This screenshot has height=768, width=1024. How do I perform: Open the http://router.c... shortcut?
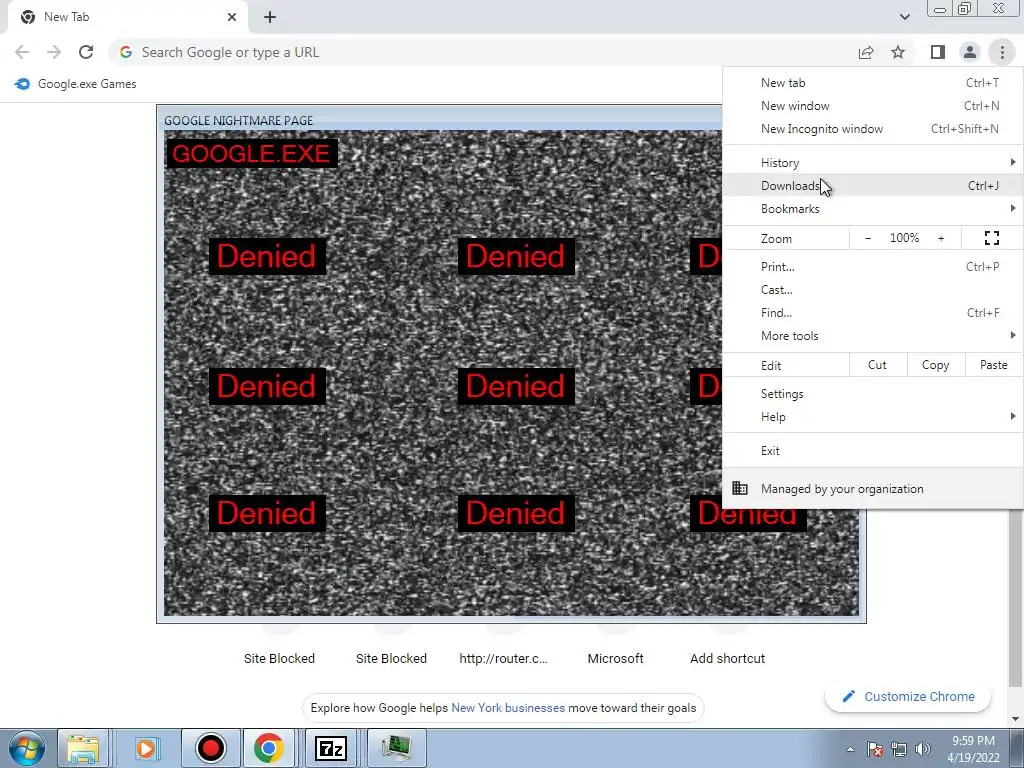[x=504, y=658]
